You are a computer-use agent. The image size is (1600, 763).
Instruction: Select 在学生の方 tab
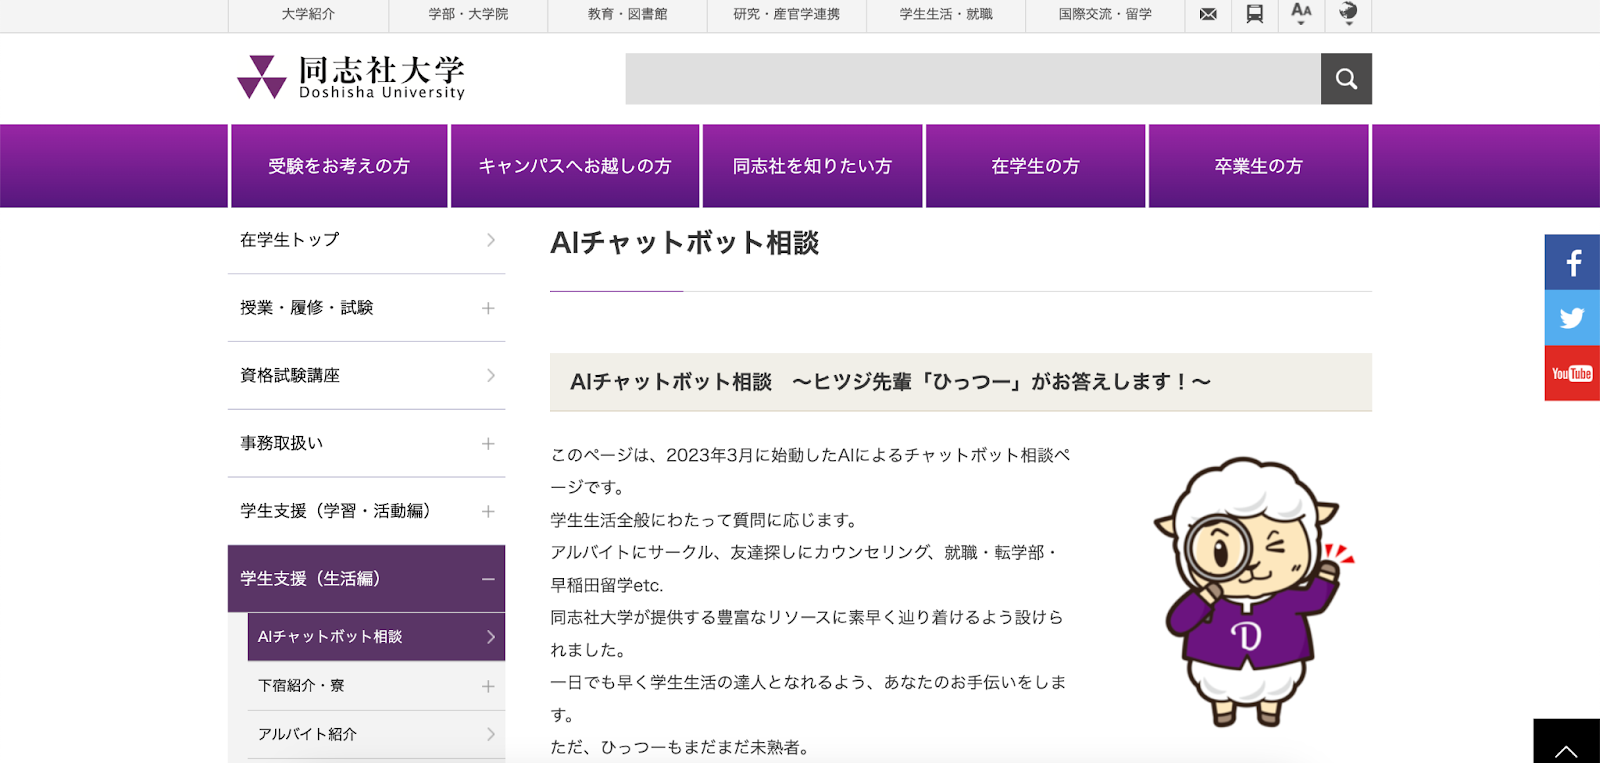[1035, 166]
